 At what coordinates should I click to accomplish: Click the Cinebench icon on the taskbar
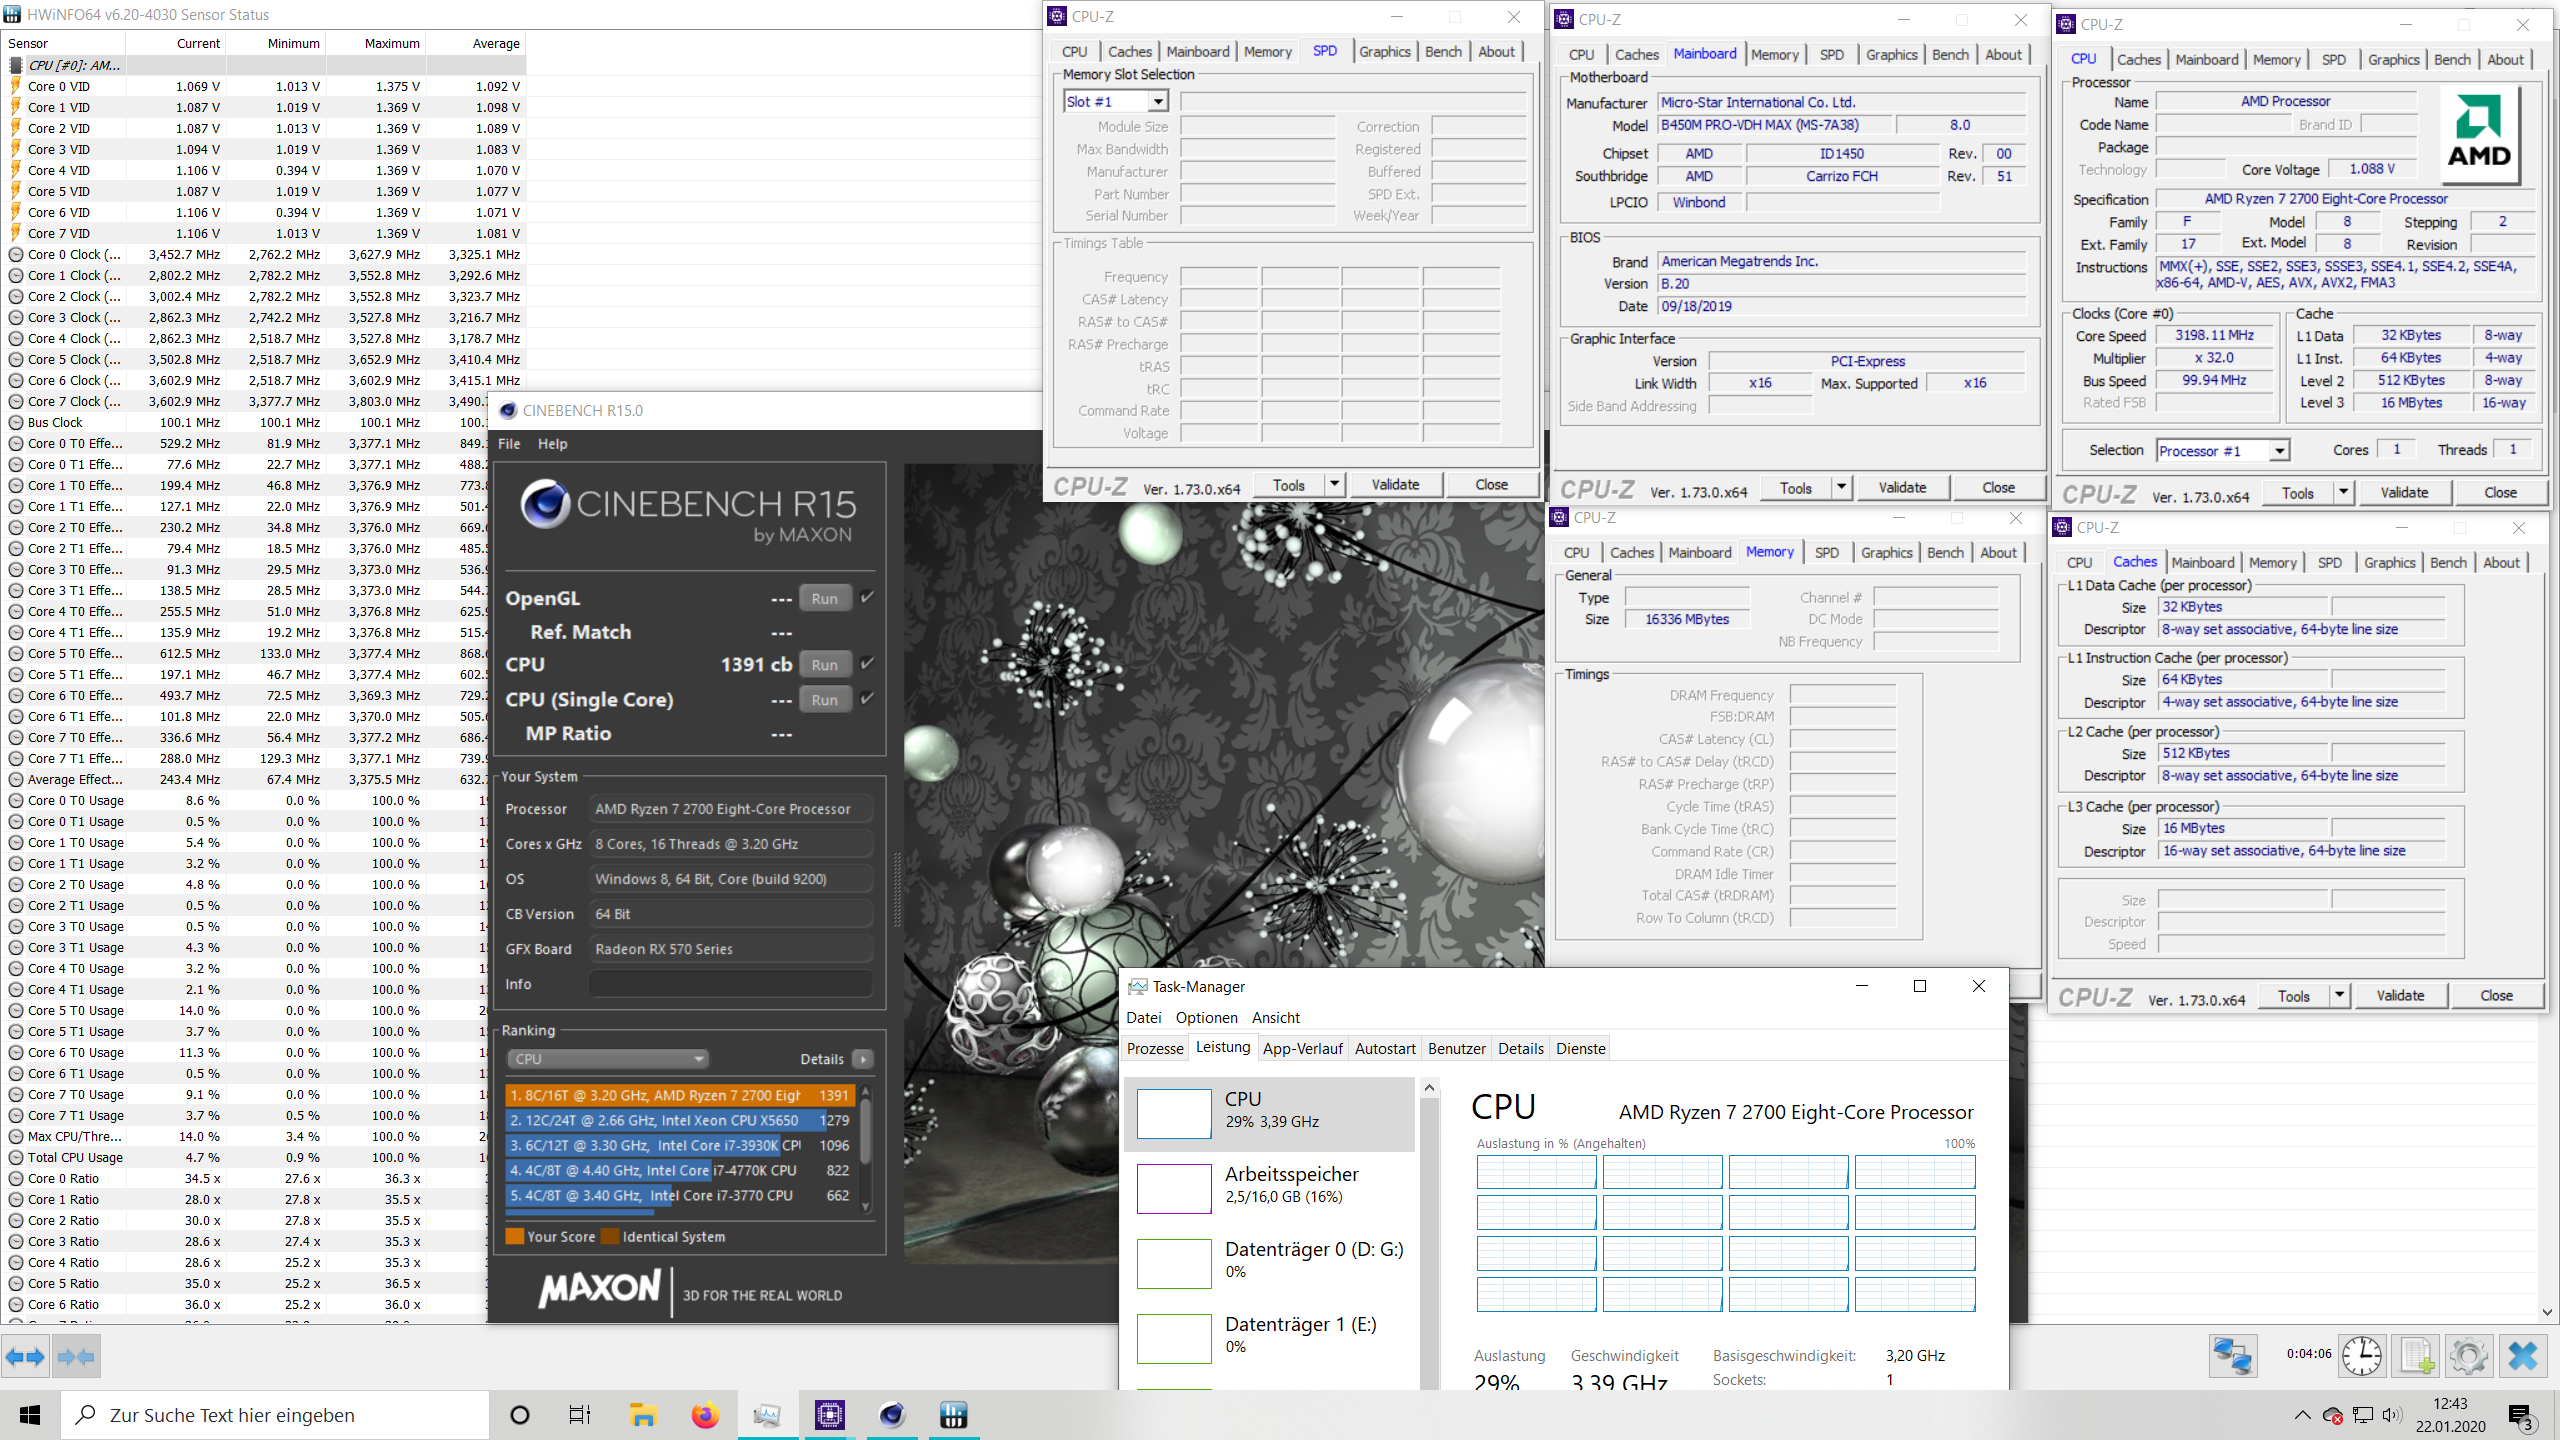(x=892, y=1415)
